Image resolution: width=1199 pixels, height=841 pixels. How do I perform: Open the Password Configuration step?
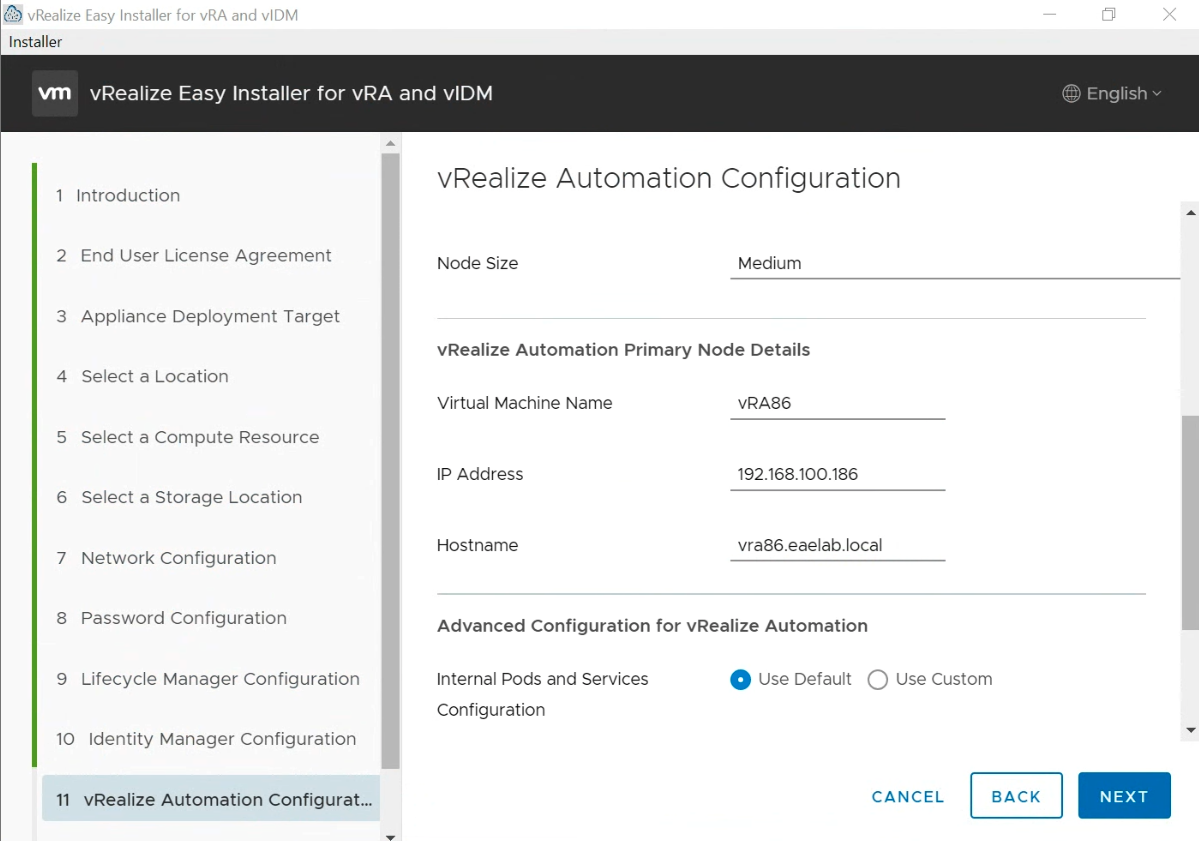183,618
